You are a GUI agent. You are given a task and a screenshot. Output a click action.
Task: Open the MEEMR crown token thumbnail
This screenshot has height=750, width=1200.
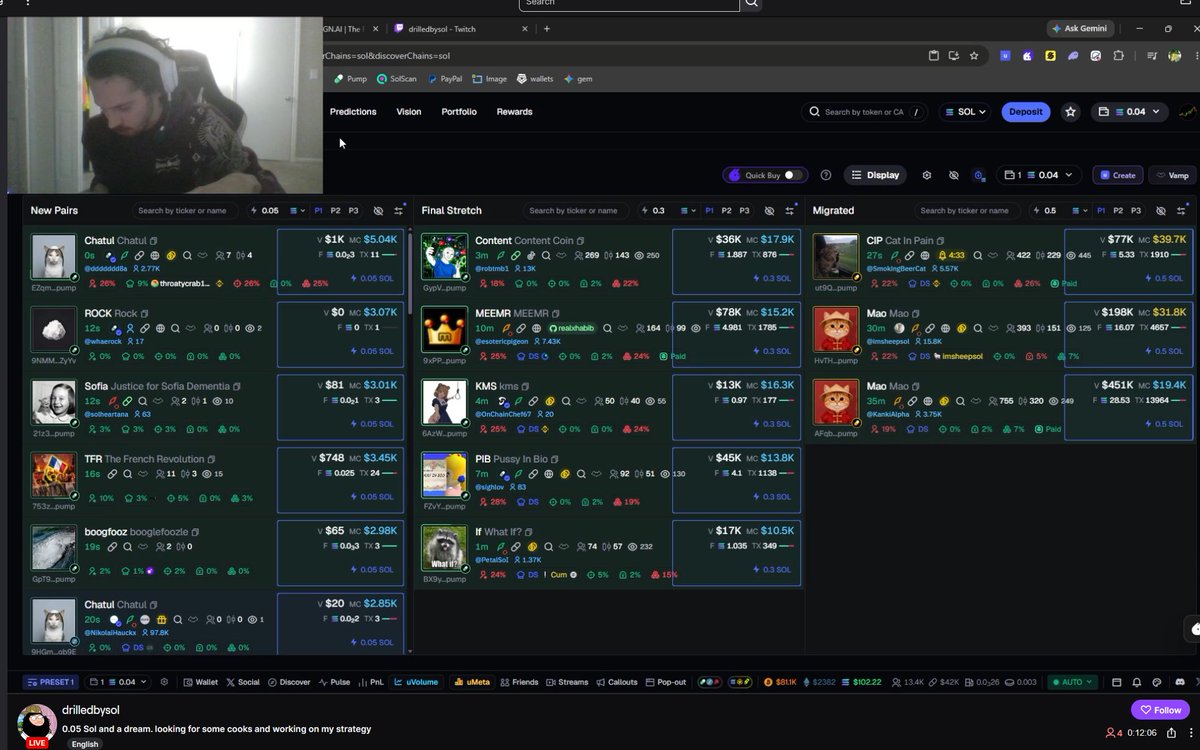pyautogui.click(x=444, y=330)
